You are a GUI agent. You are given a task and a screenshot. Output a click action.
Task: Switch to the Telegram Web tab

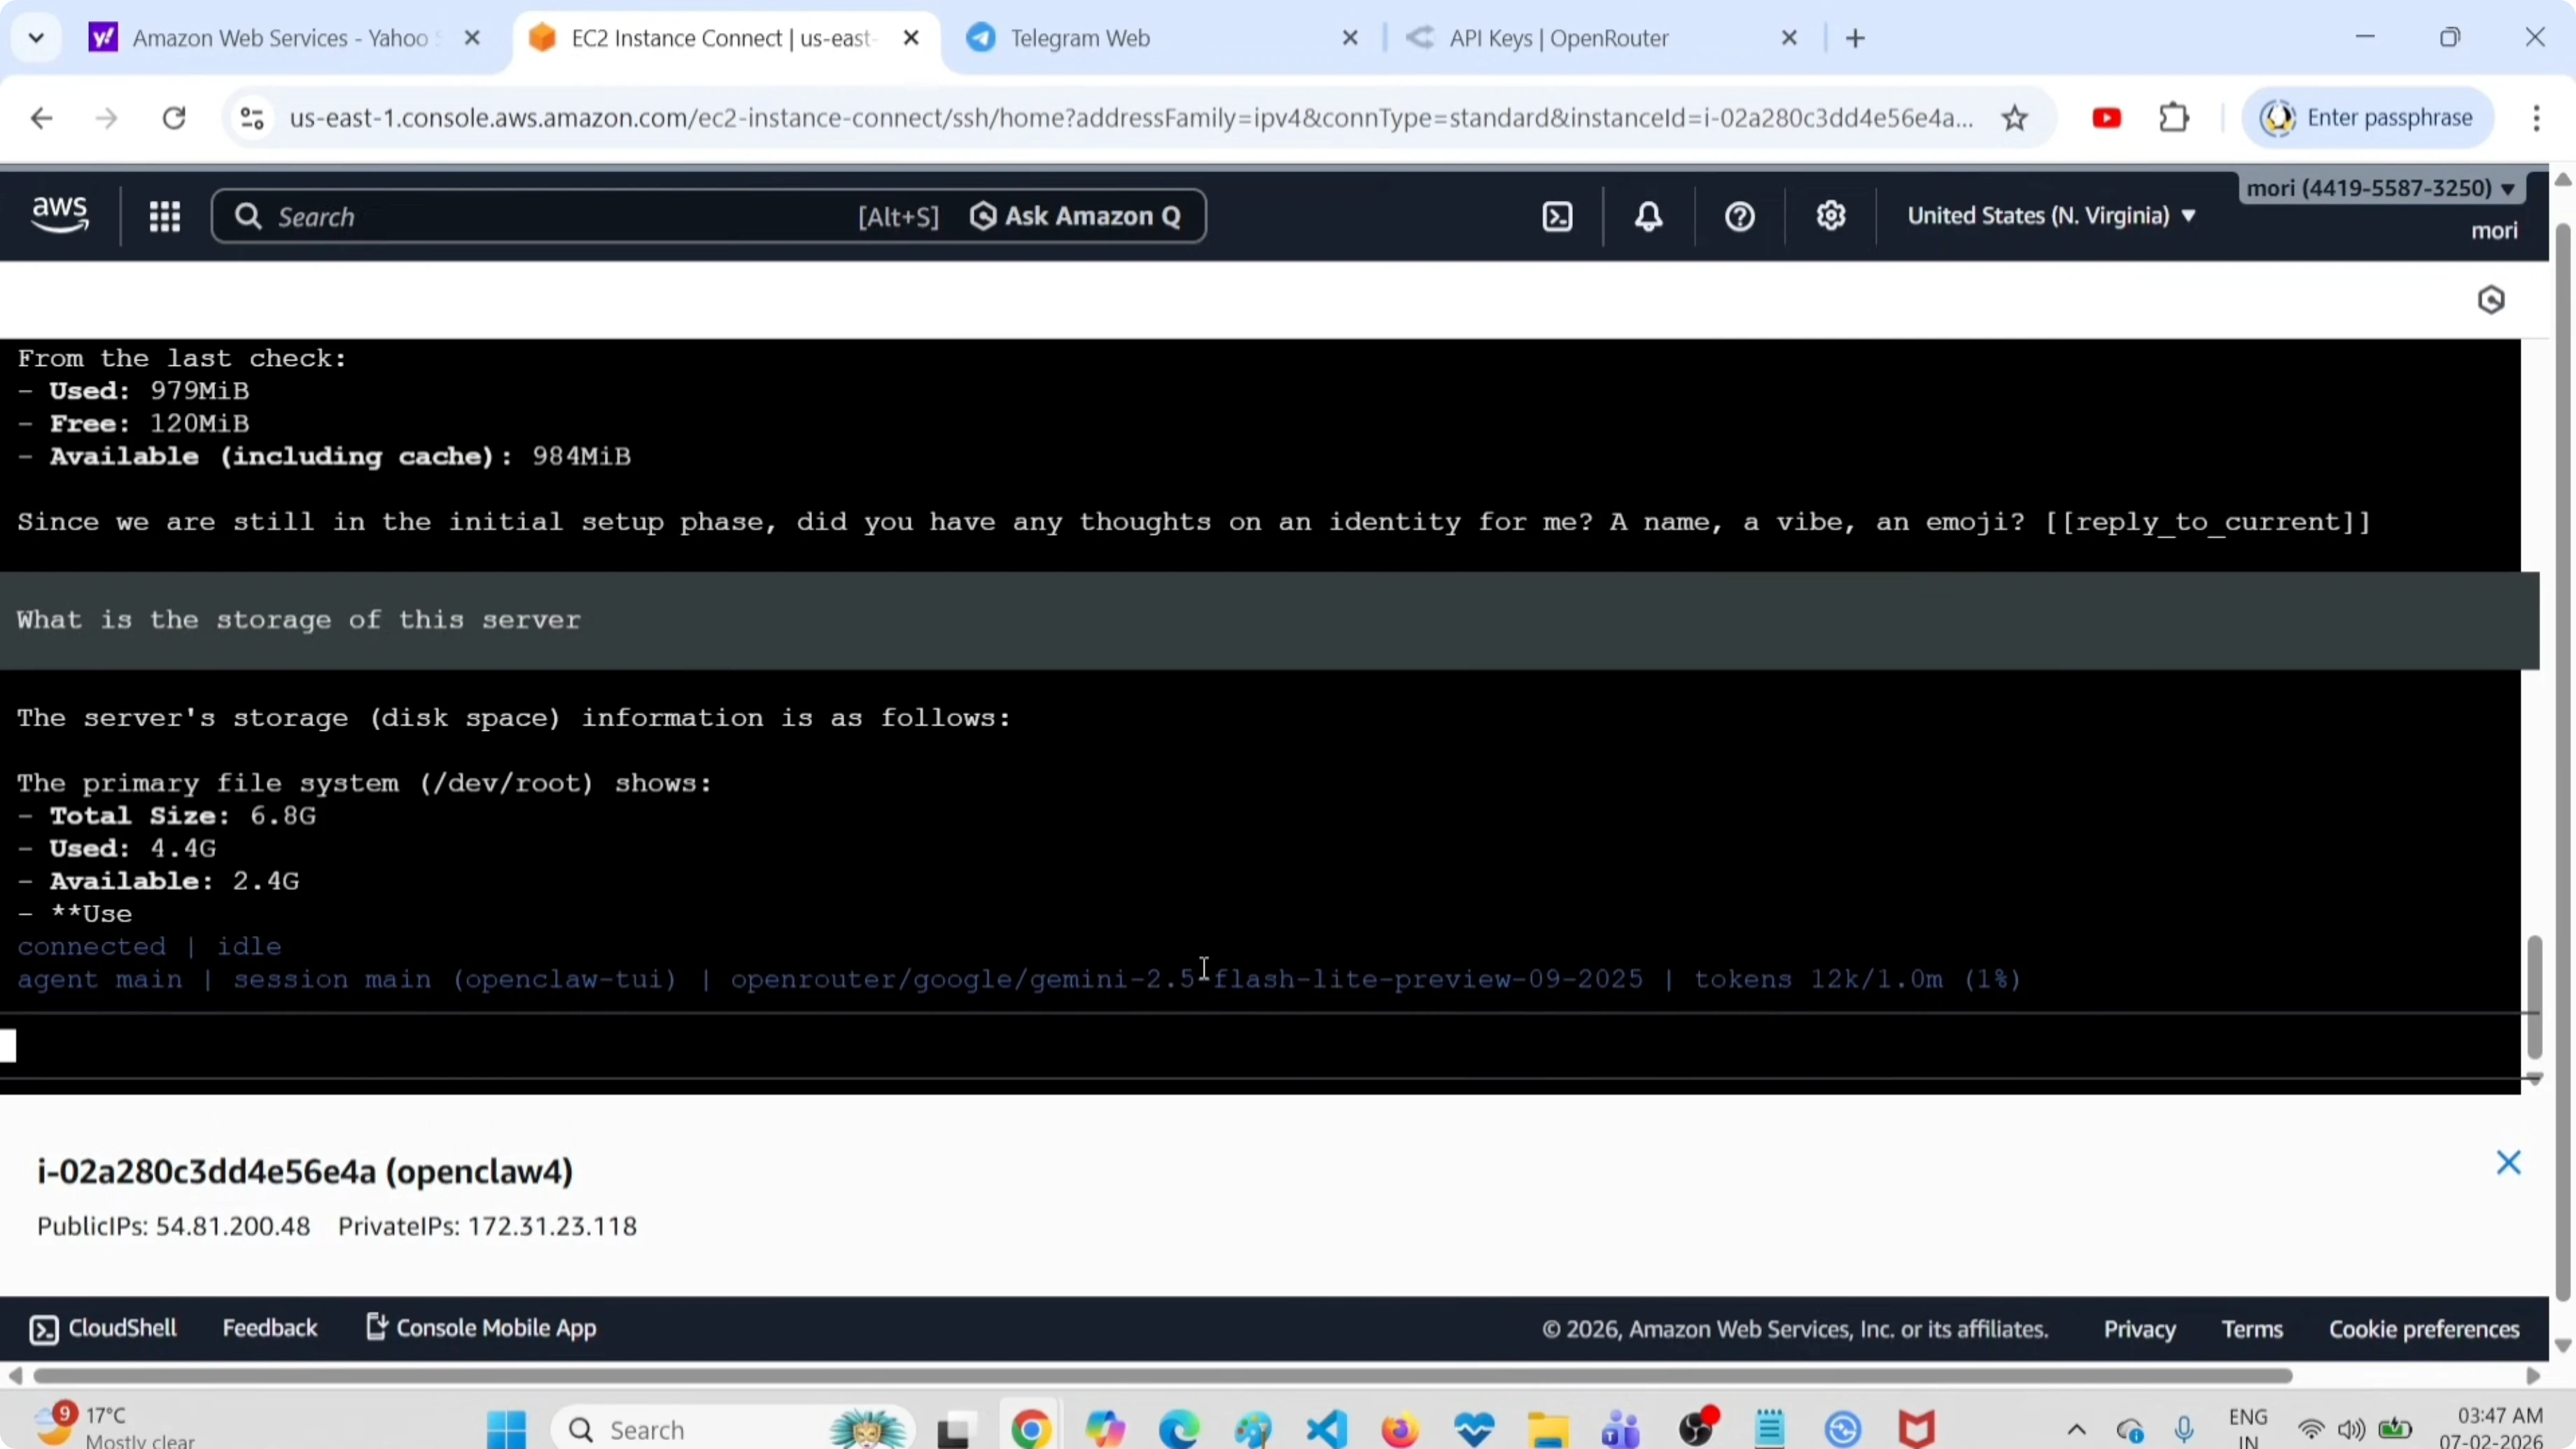coord(1080,38)
